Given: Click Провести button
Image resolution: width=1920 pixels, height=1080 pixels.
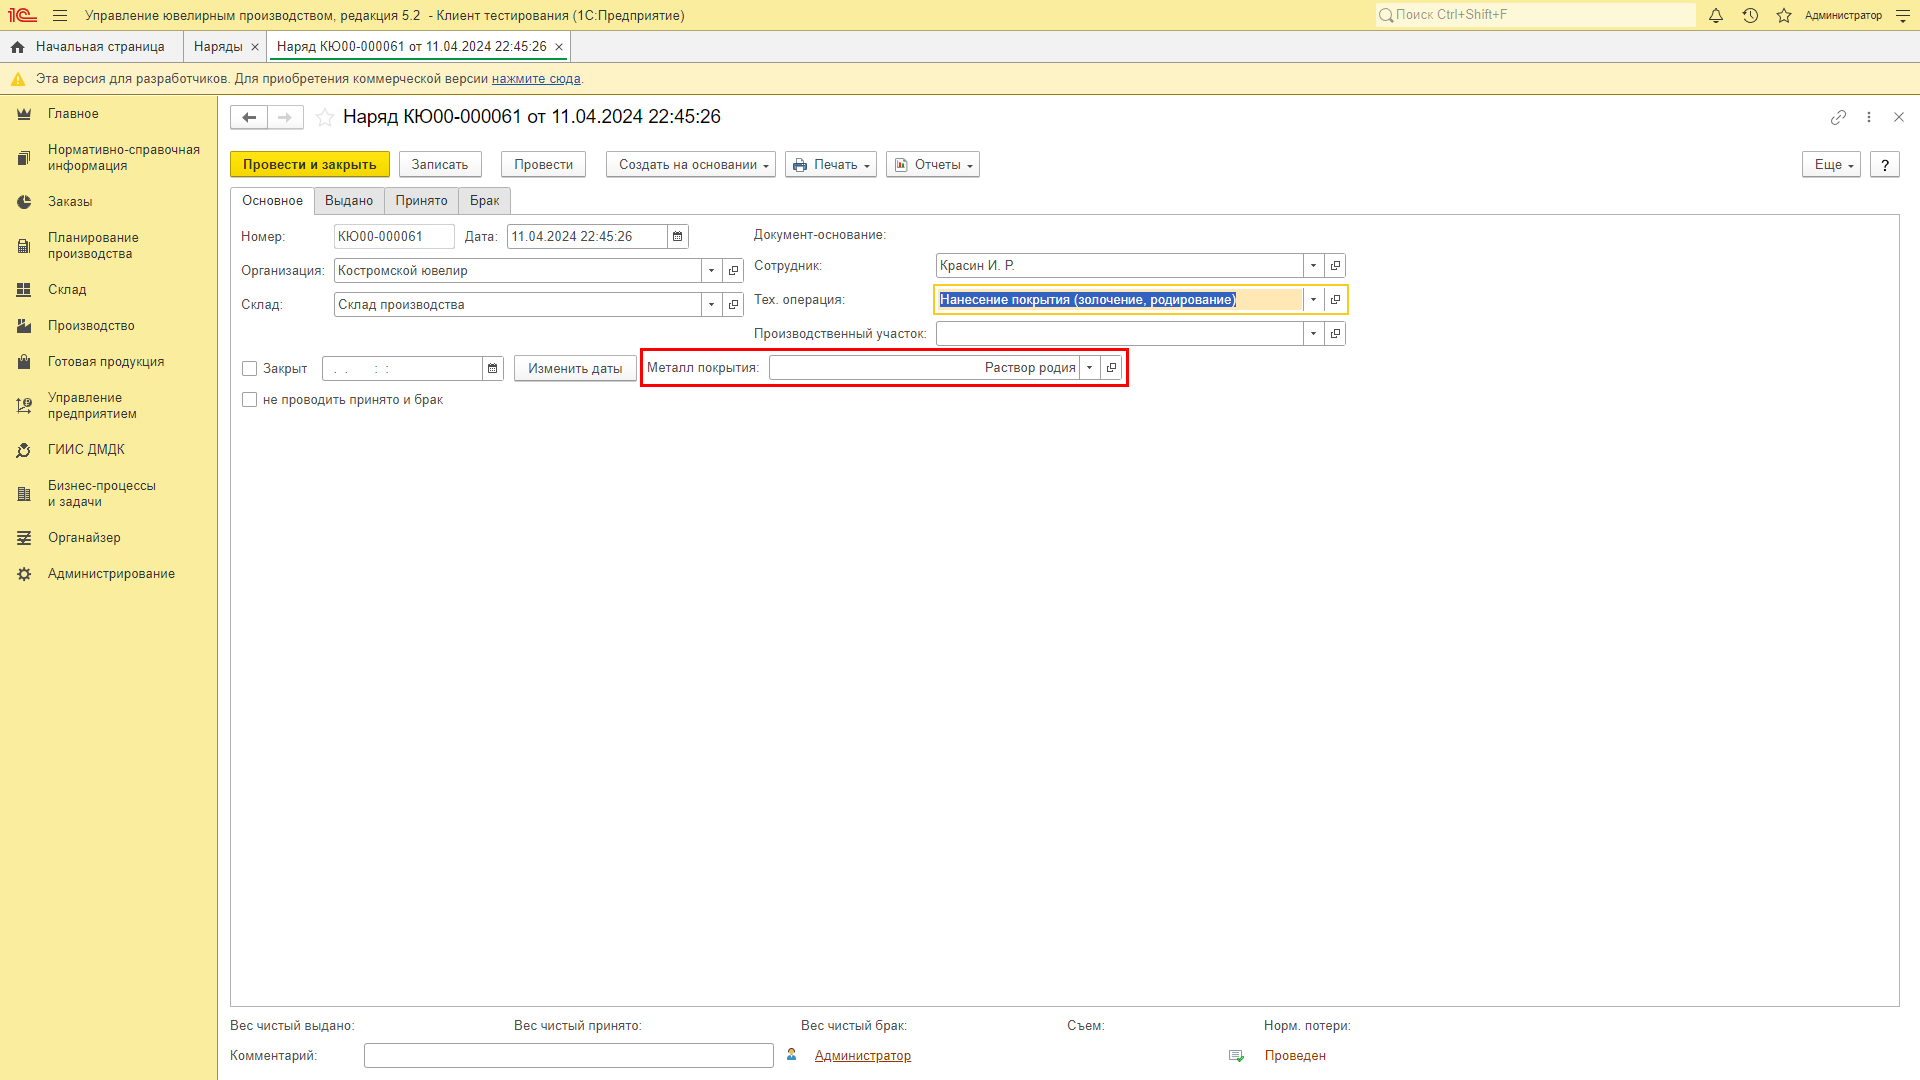Looking at the screenshot, I should coord(543,165).
